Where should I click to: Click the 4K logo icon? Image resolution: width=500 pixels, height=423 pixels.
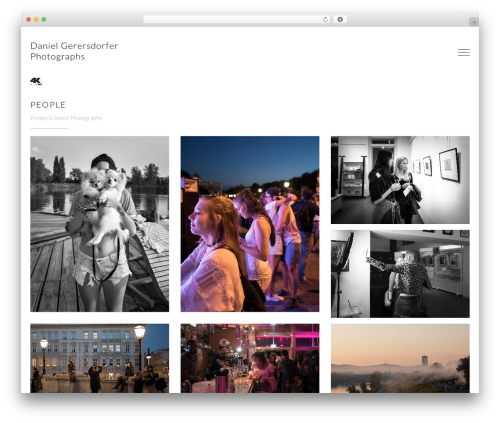coord(36,81)
